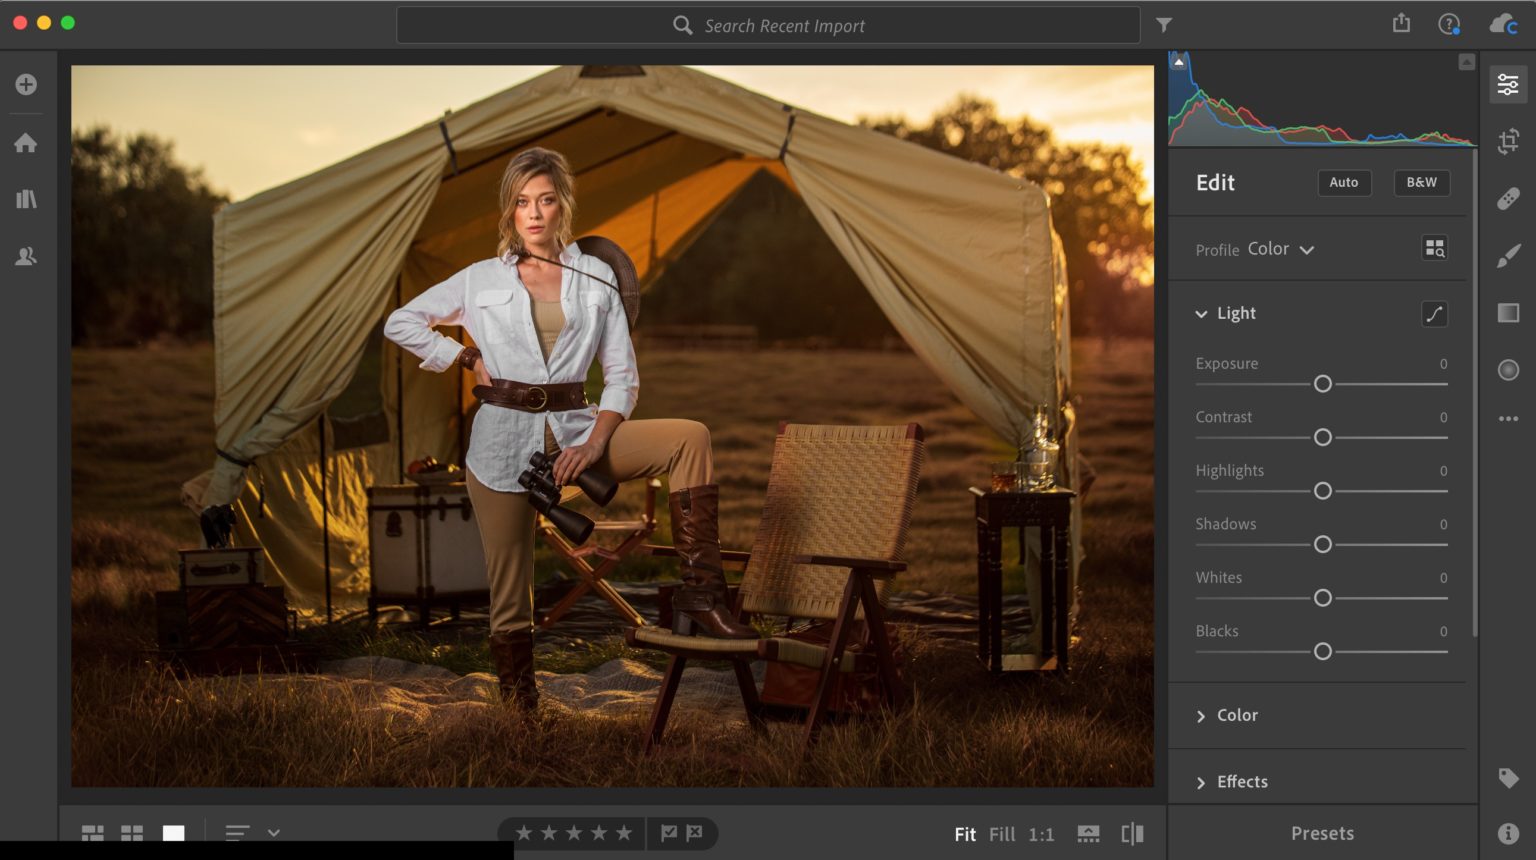Convert photo with the B&W button
Image resolution: width=1536 pixels, height=860 pixels.
pos(1421,183)
